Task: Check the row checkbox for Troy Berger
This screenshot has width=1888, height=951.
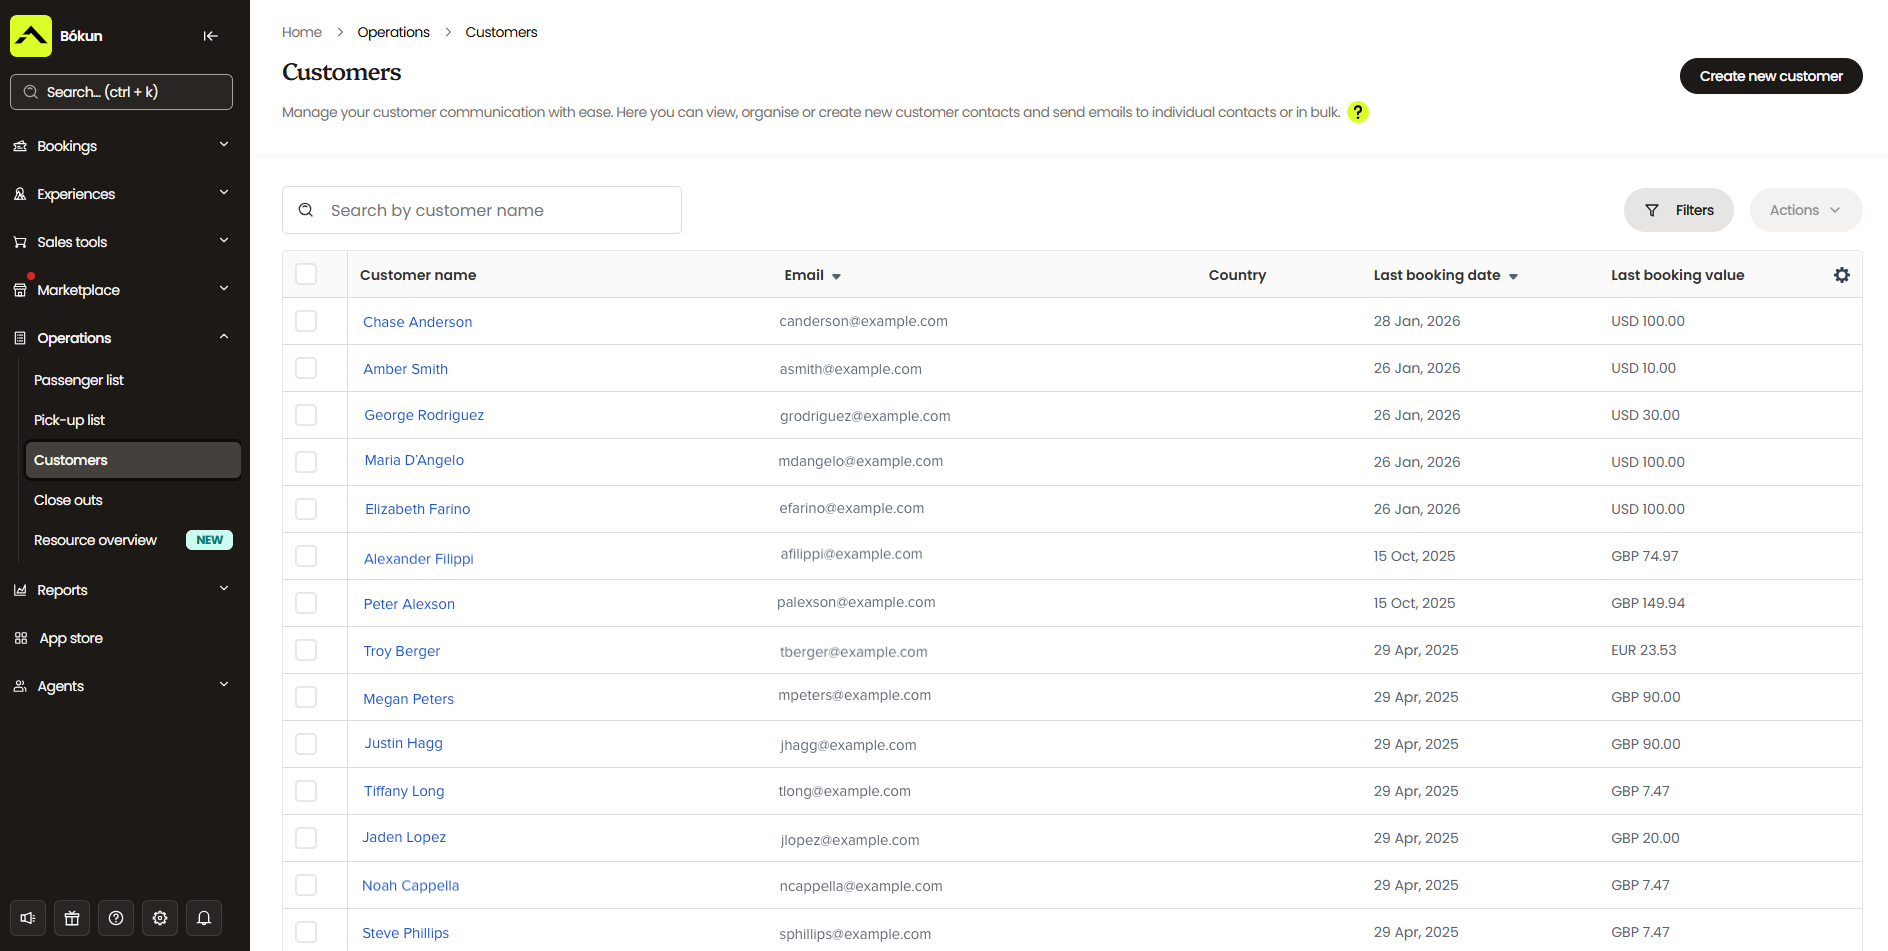Action: (x=306, y=650)
